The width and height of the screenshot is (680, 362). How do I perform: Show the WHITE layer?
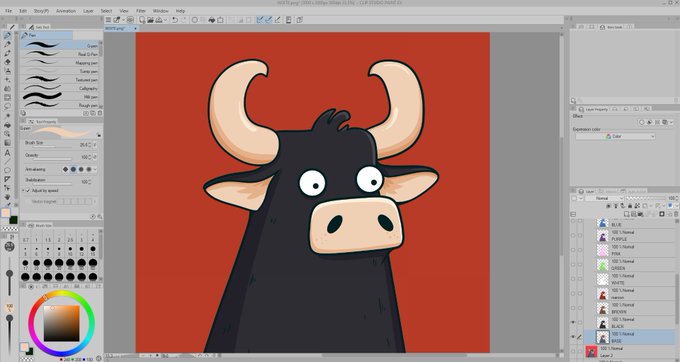[573, 279]
